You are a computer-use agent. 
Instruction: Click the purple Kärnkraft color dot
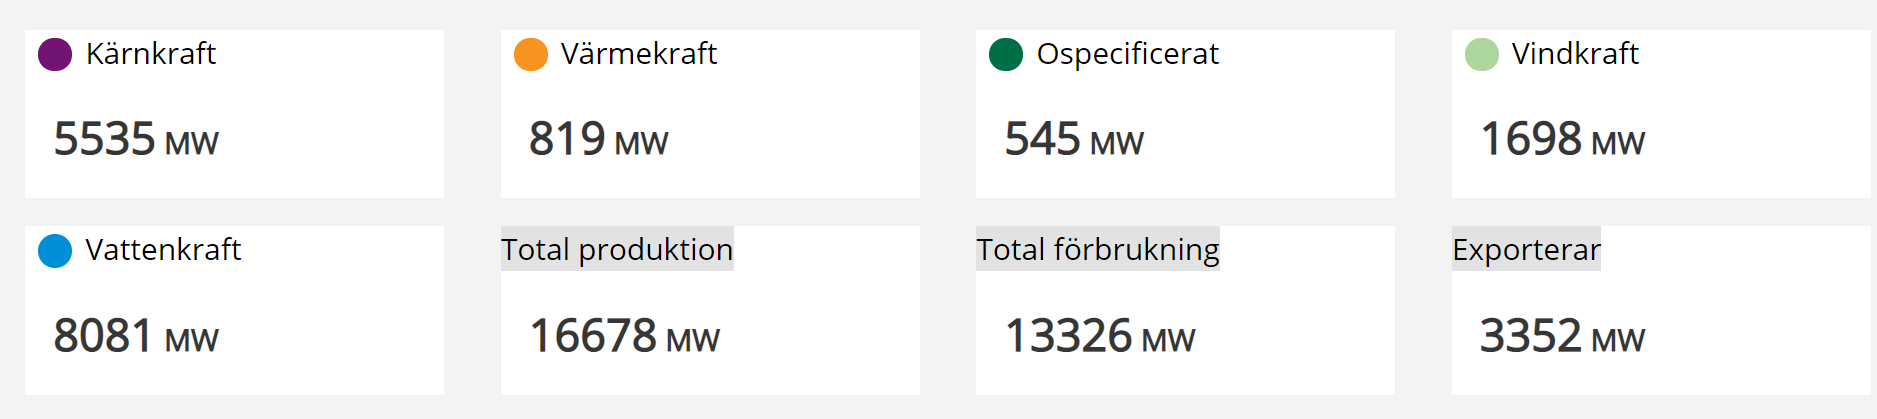pyautogui.click(x=55, y=54)
